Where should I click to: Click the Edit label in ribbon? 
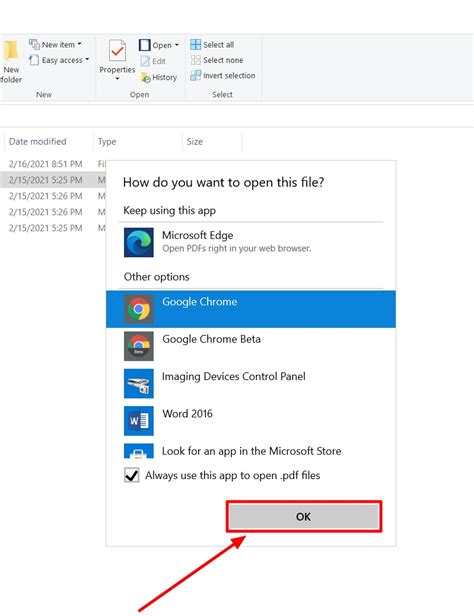point(159,61)
